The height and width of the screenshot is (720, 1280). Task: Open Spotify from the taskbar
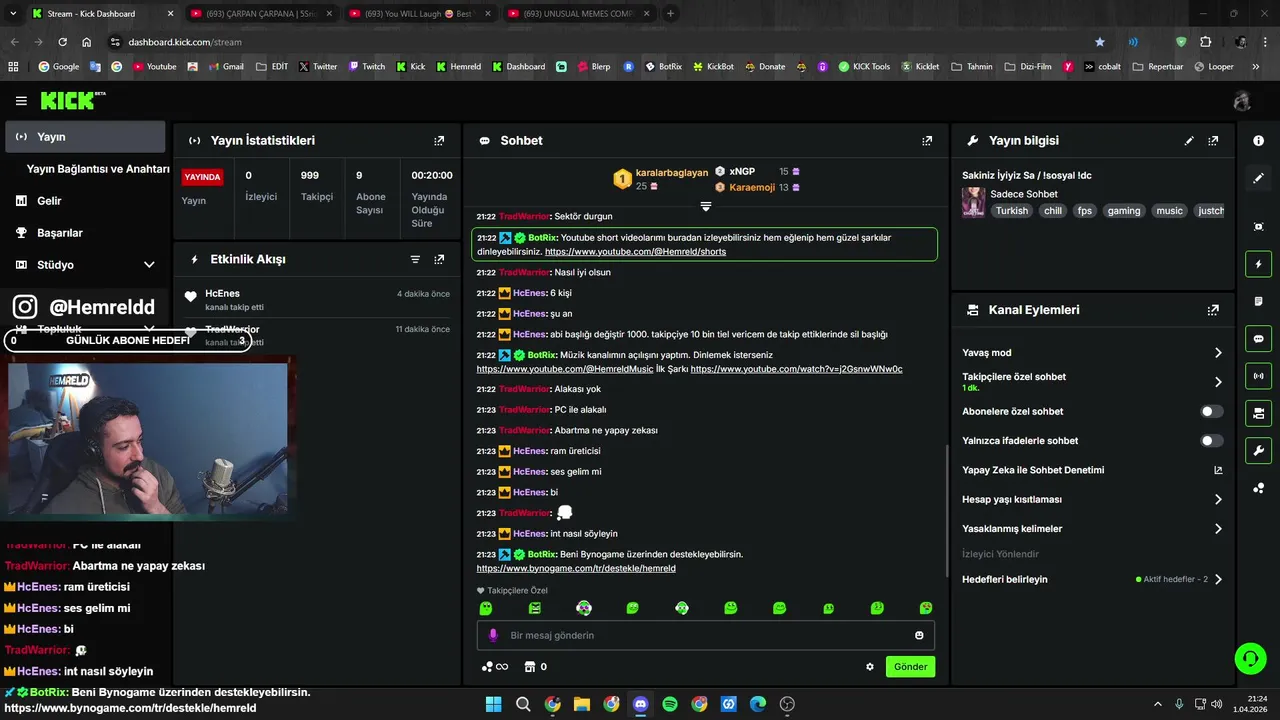[670, 704]
